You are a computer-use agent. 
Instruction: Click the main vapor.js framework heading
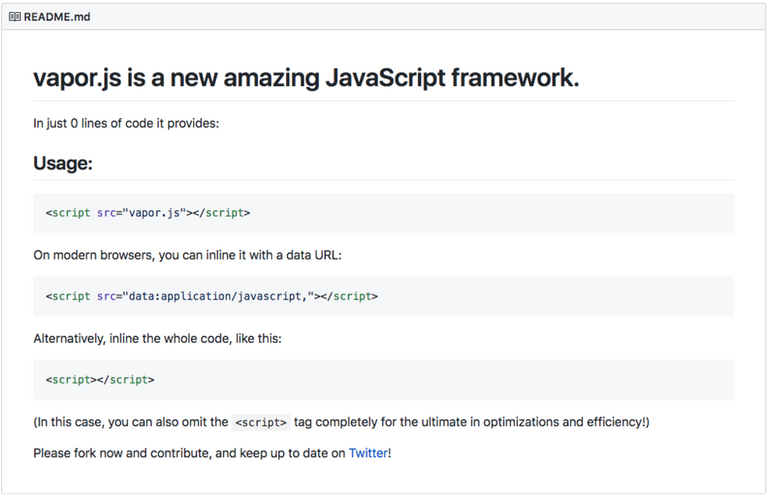click(x=306, y=78)
